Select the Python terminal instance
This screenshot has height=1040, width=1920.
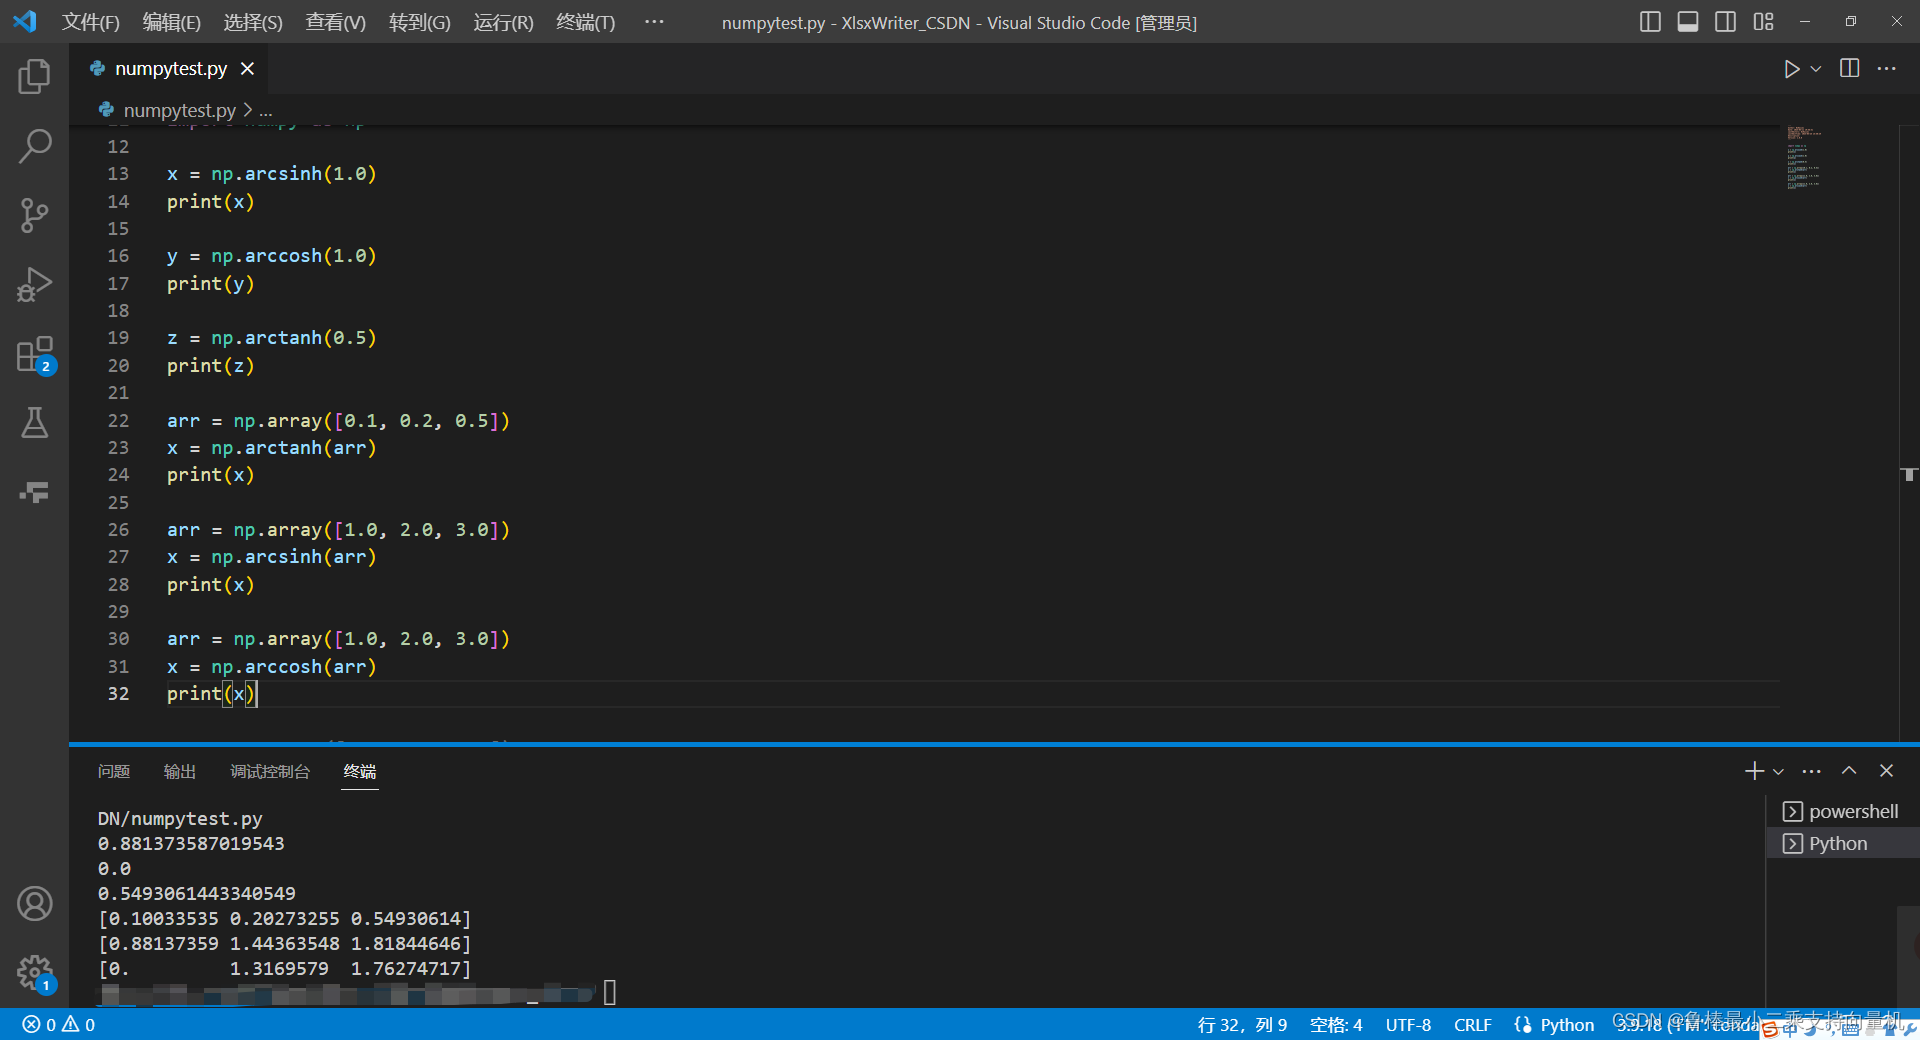tap(1843, 843)
